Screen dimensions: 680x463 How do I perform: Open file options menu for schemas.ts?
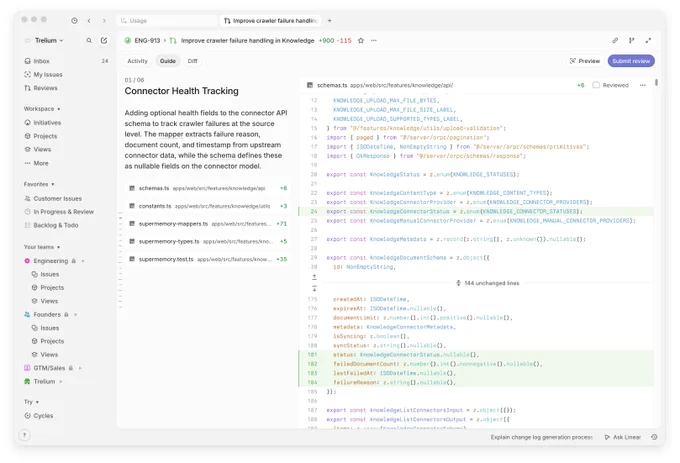[x=643, y=85]
